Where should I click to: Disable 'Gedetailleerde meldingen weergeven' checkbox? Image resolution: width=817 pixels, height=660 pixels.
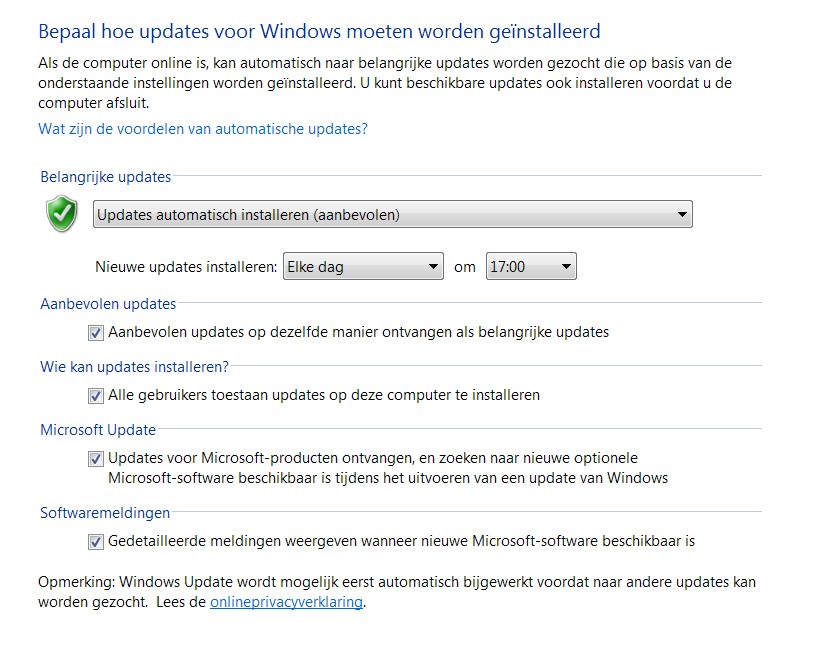pyautogui.click(x=95, y=542)
